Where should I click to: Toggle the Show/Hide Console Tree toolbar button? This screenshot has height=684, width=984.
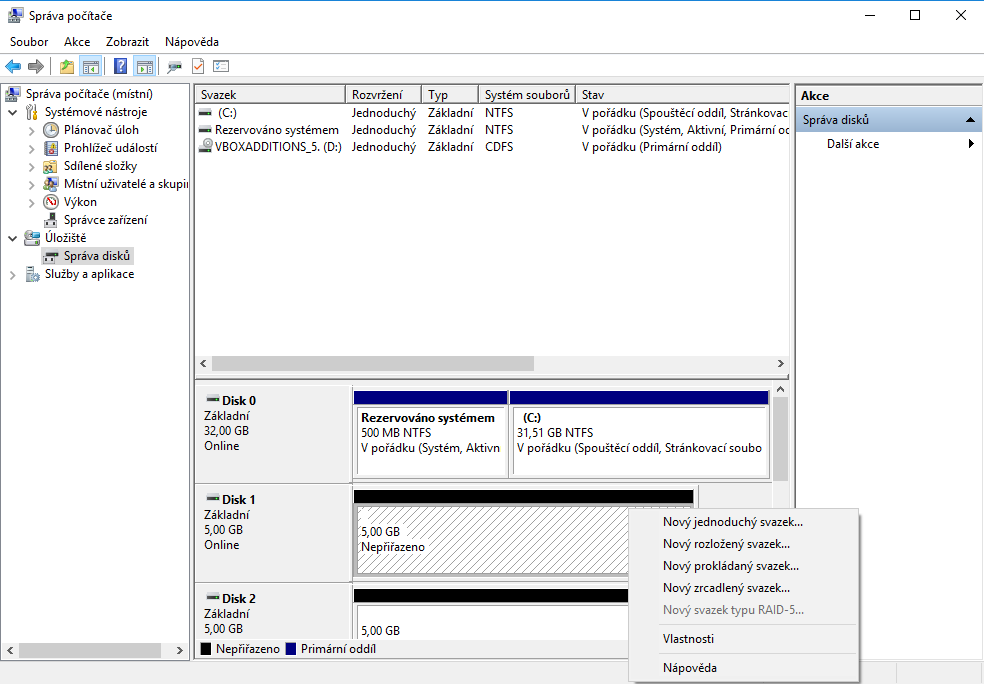click(91, 67)
